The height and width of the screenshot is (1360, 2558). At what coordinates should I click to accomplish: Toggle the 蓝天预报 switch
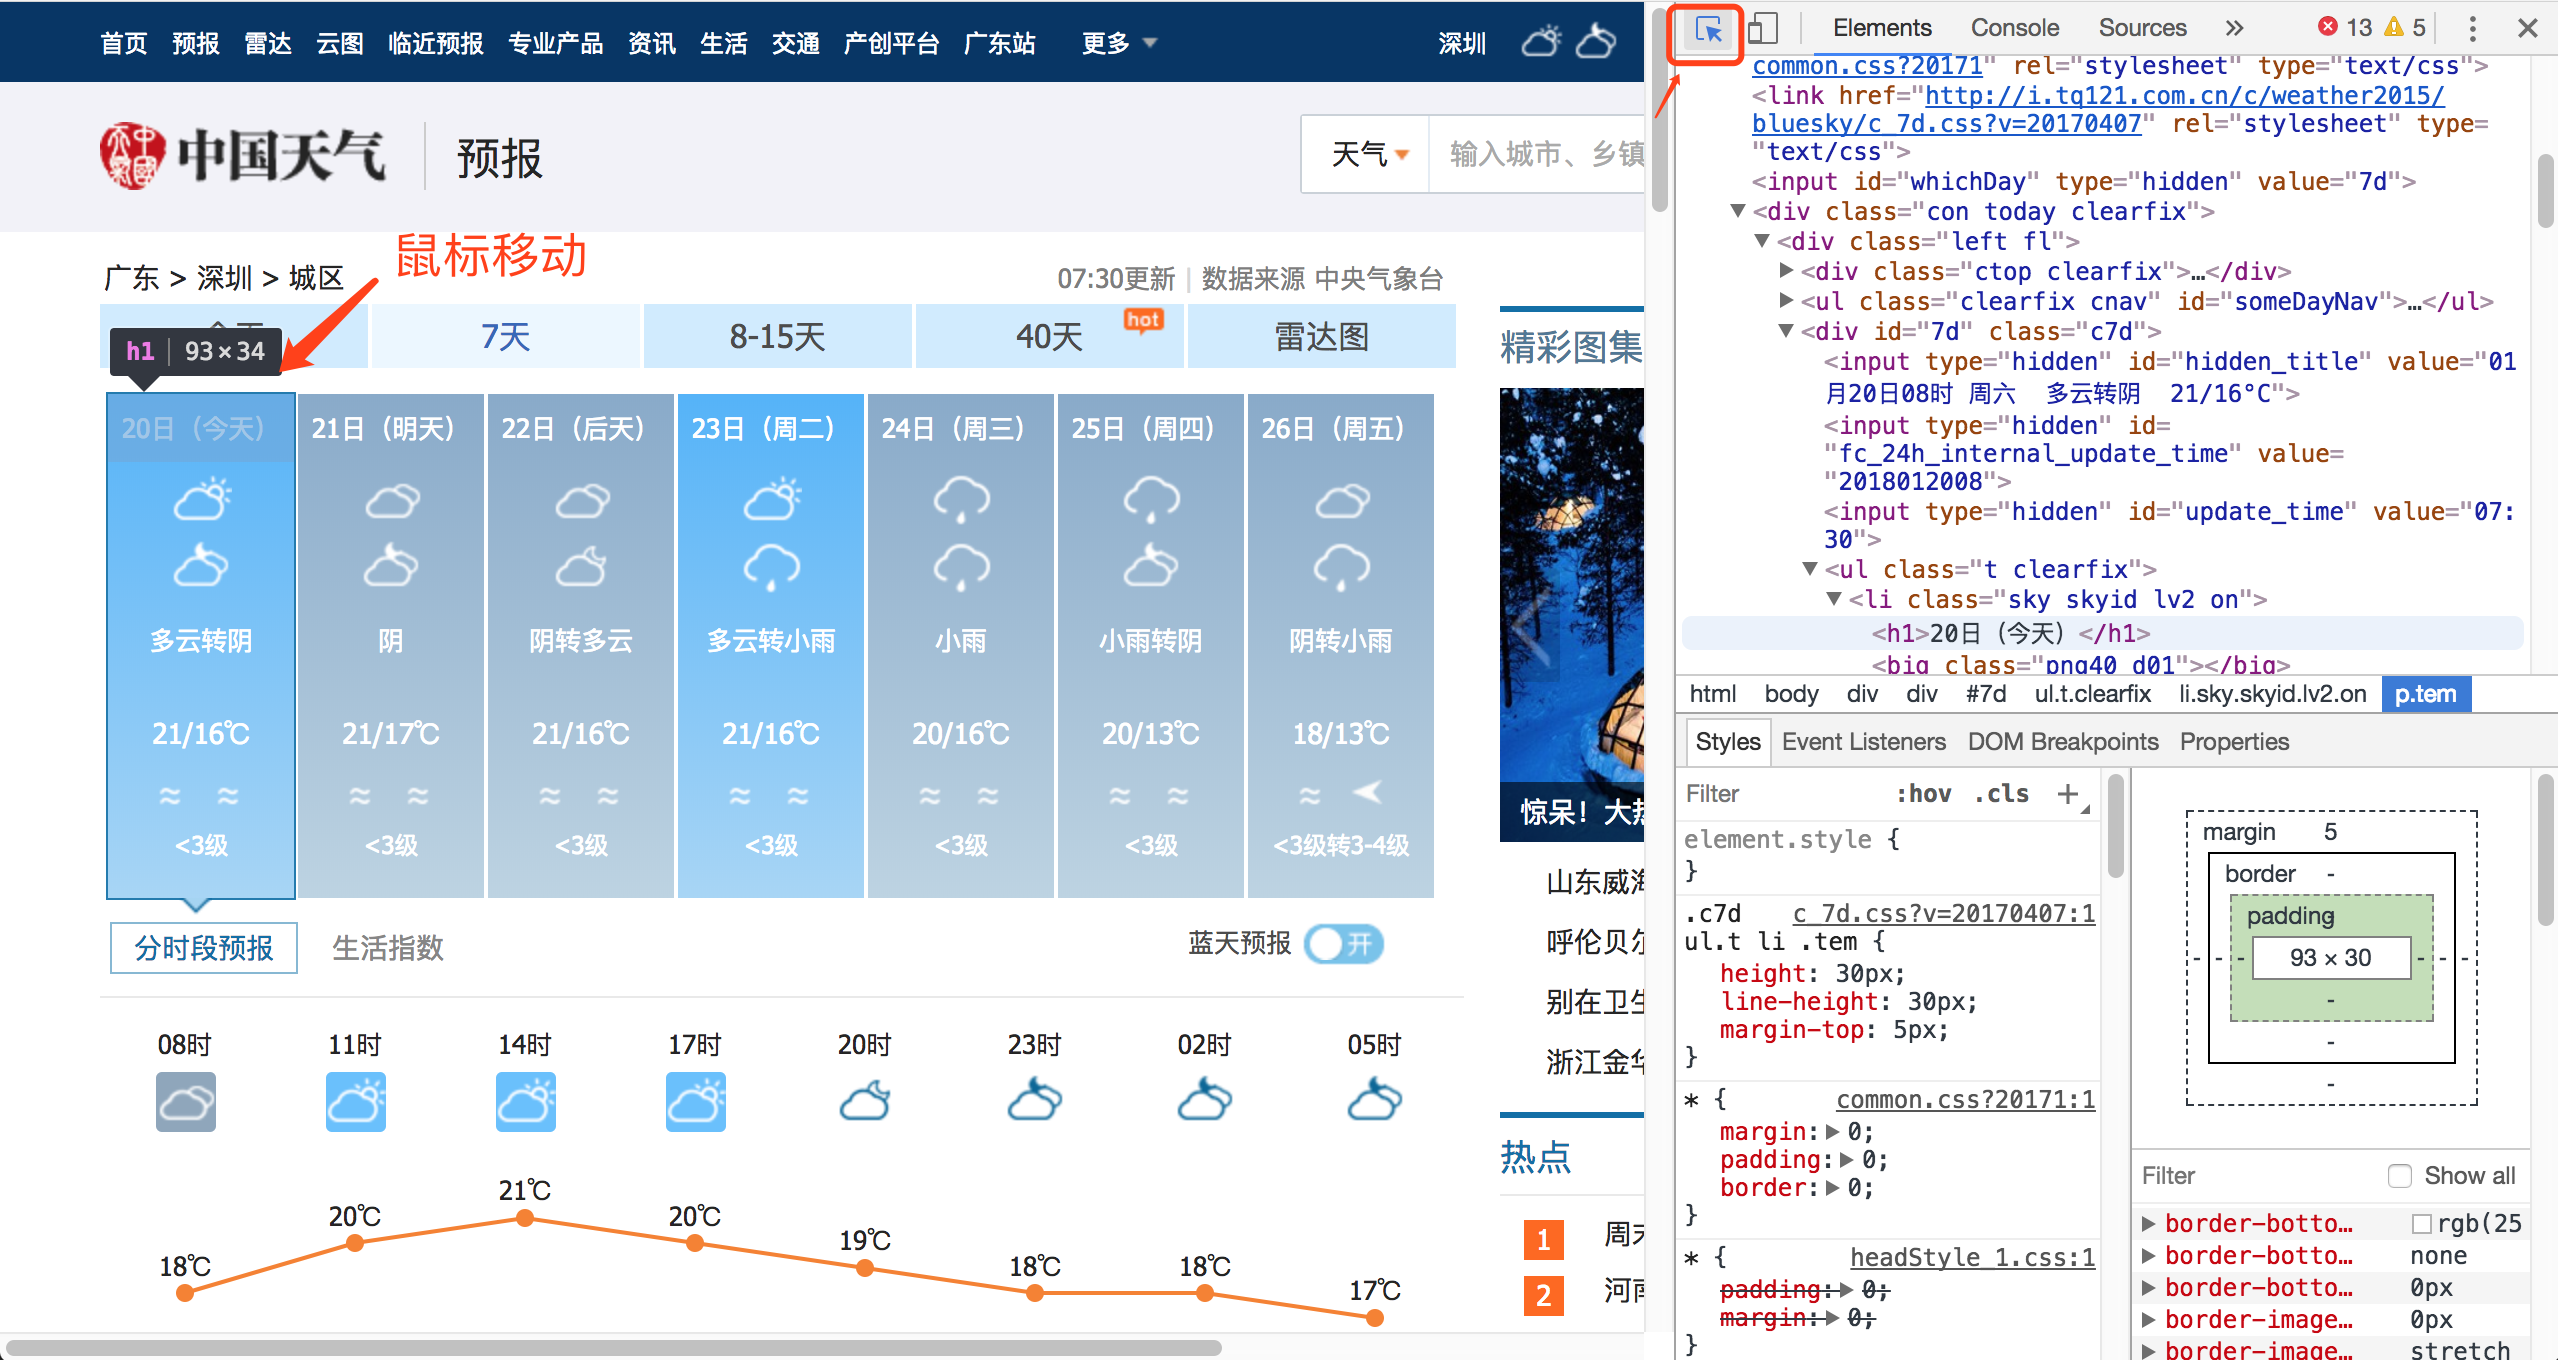1344,944
